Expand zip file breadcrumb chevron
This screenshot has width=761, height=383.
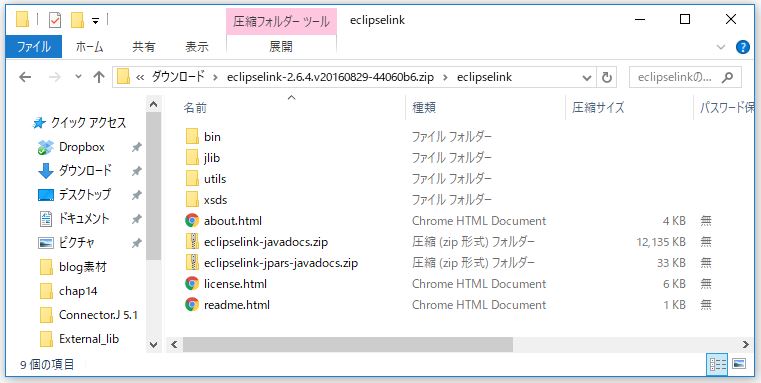tap(445, 77)
